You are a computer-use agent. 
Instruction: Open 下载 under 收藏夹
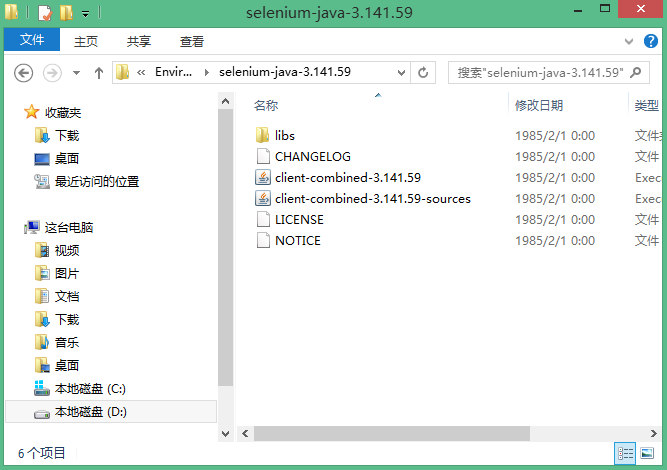pos(67,135)
